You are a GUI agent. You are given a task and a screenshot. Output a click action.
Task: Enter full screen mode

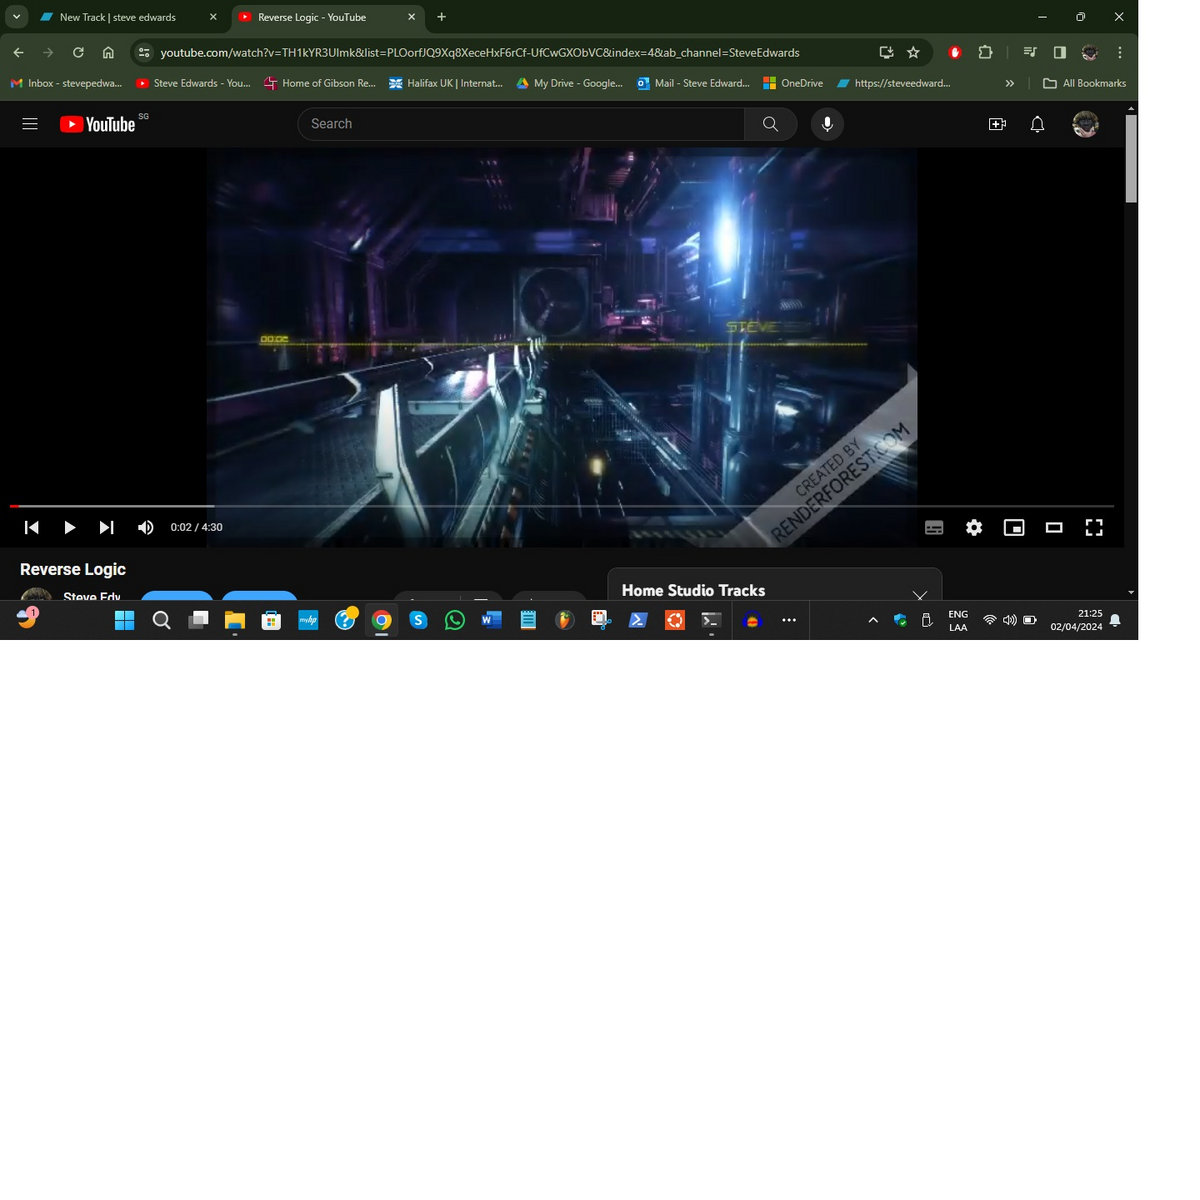point(1094,527)
